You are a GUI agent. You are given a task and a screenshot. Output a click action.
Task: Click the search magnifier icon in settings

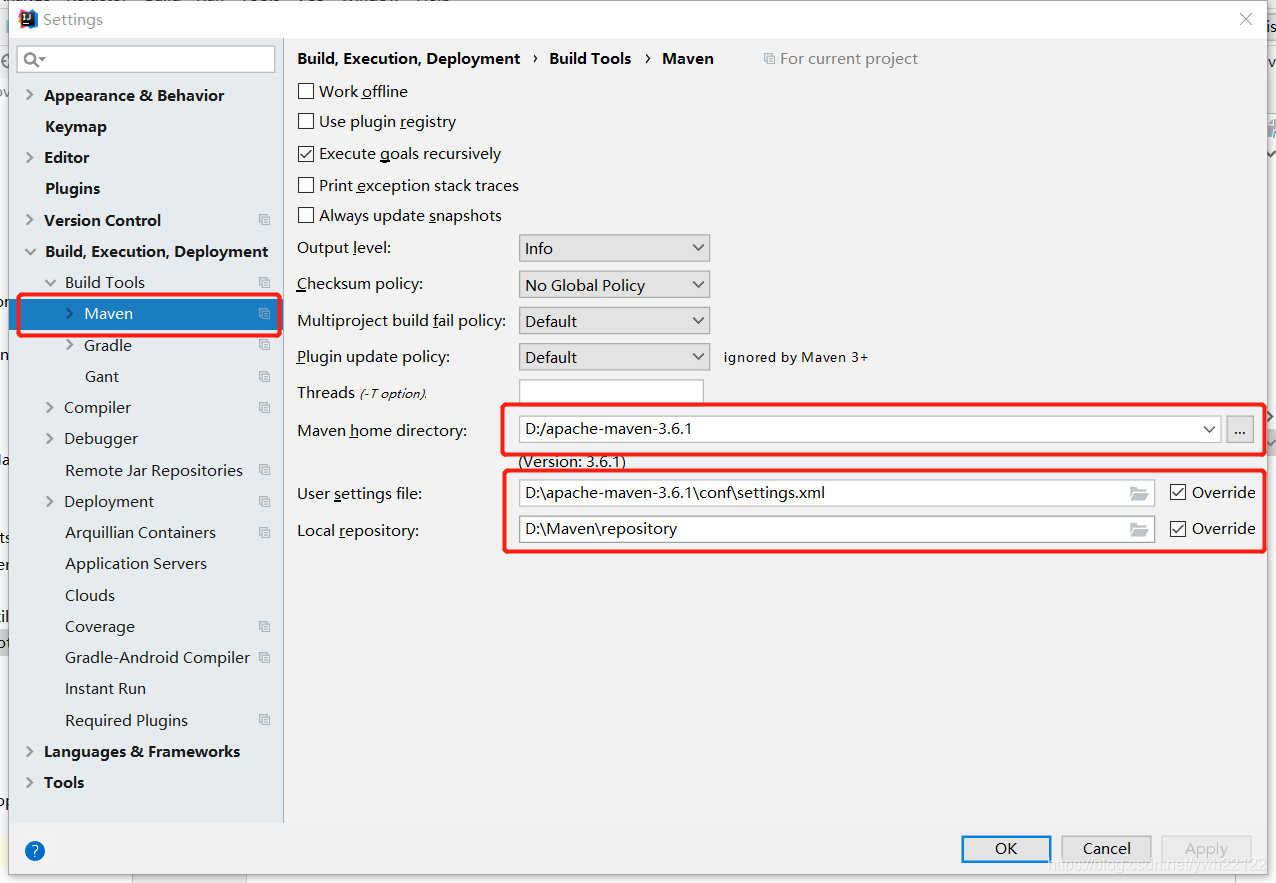coord(34,59)
